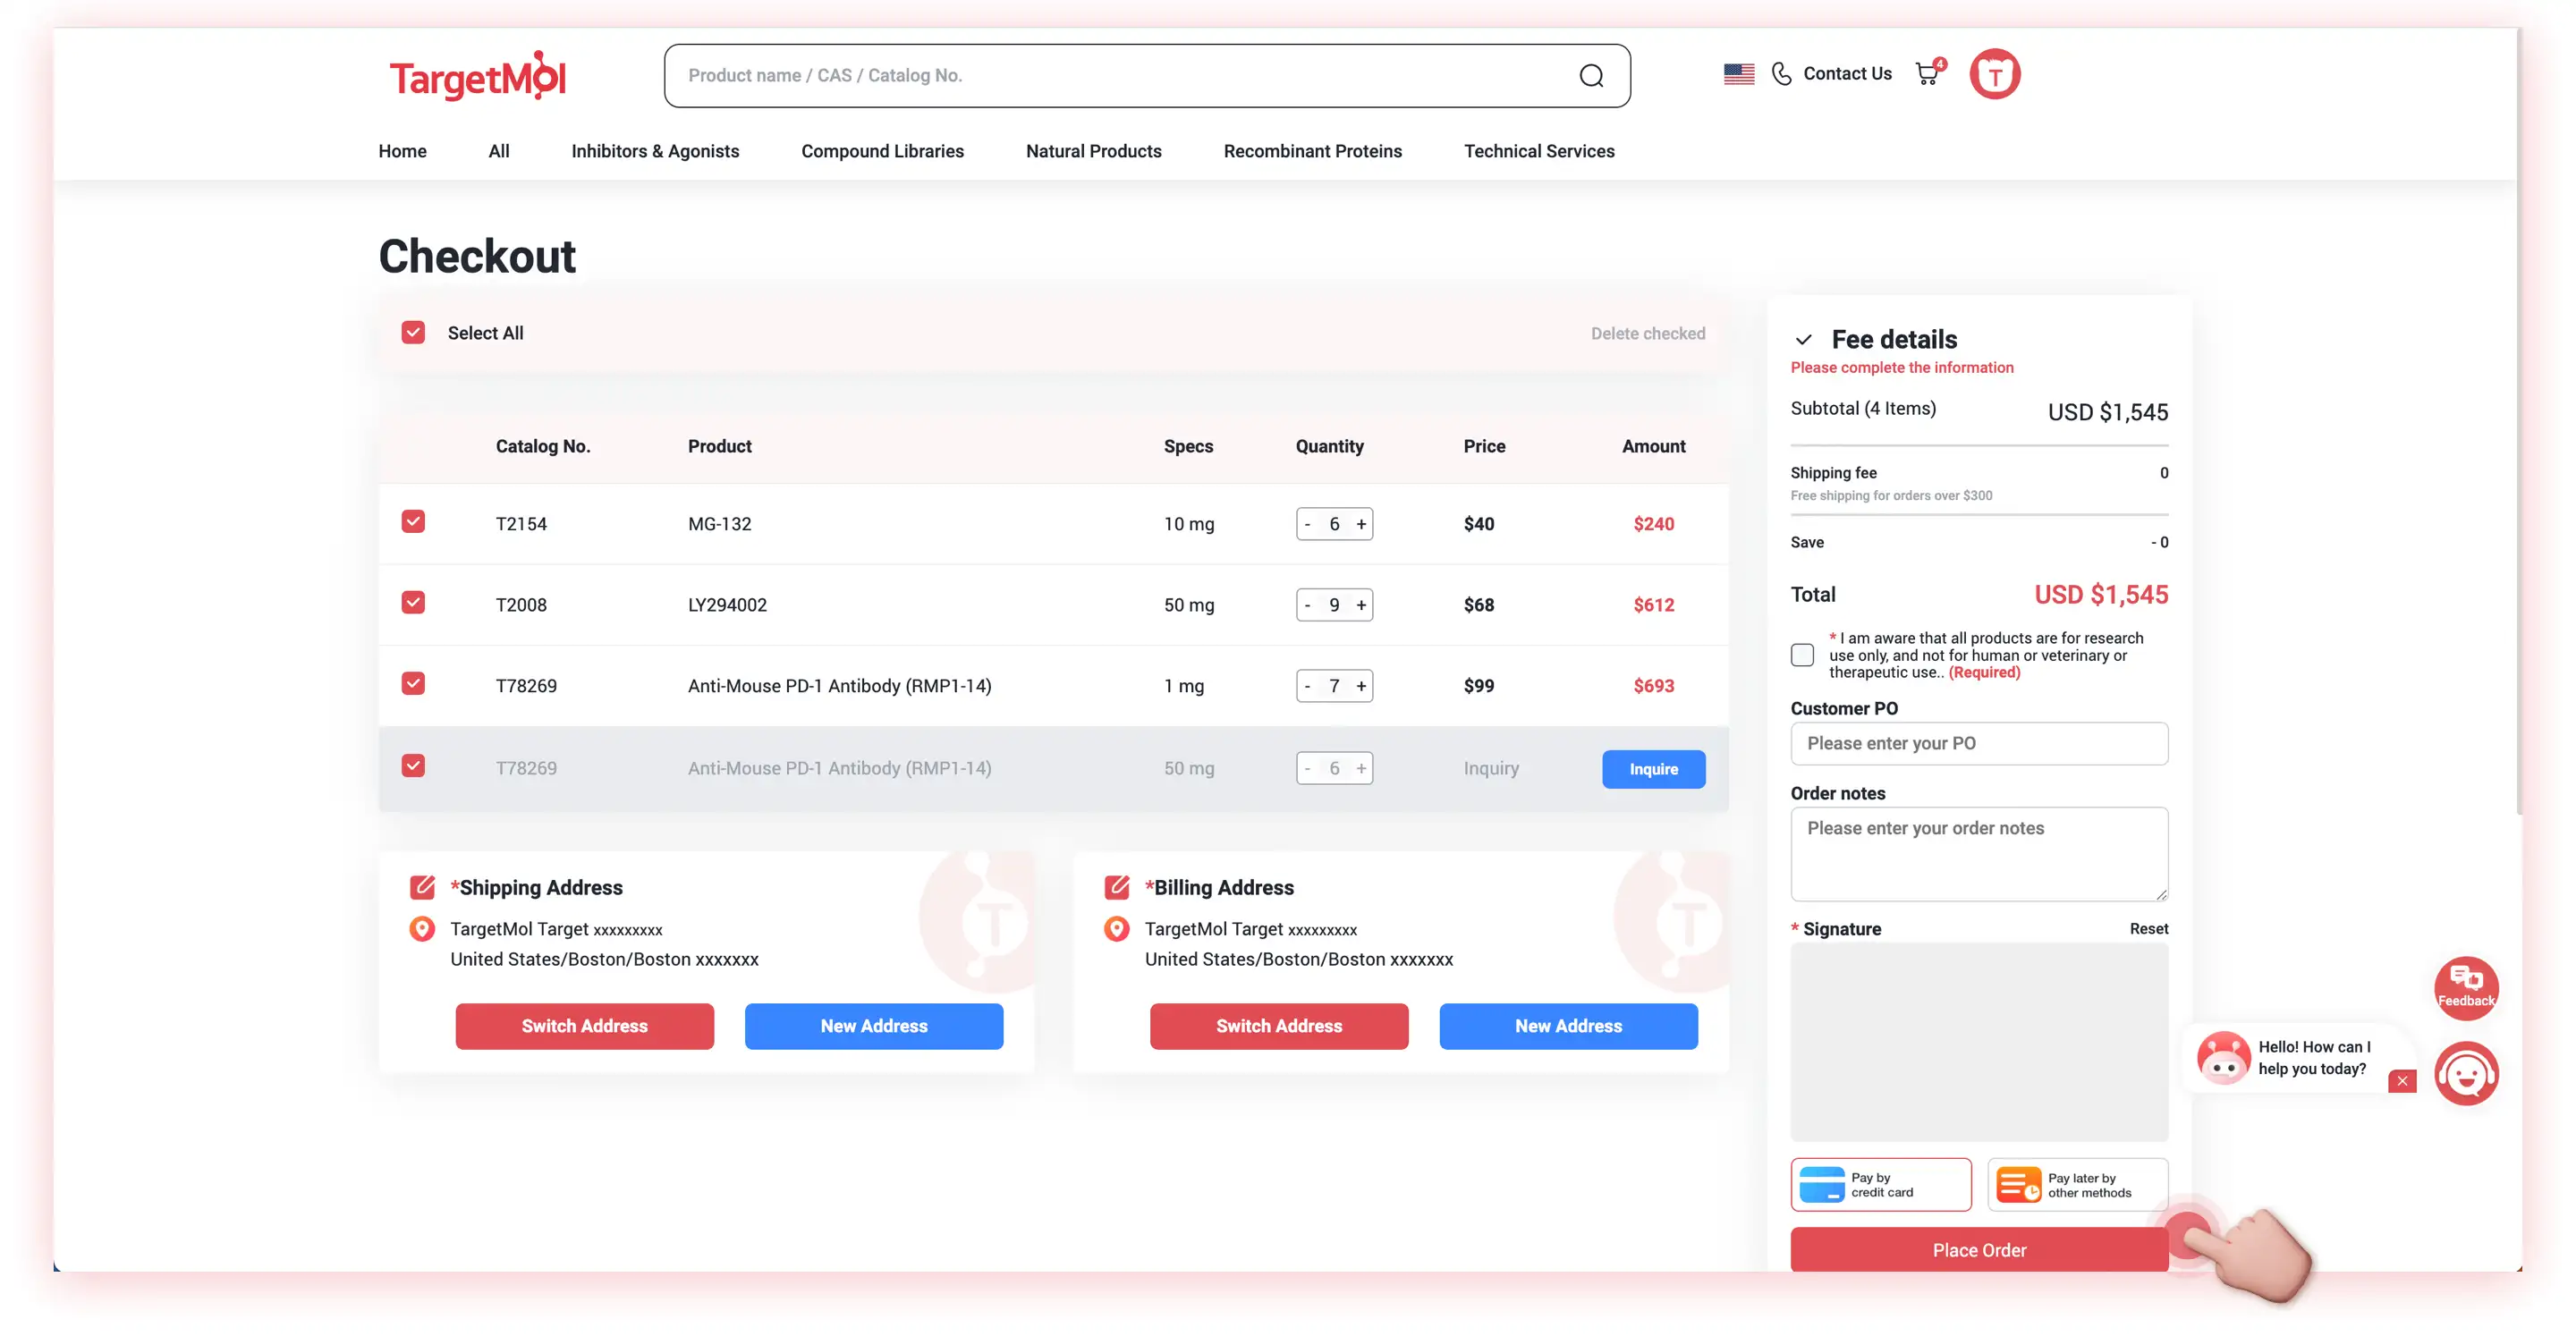Image resolution: width=2576 pixels, height=1336 pixels.
Task: Expand the Fee details section chevron
Action: 1804,339
